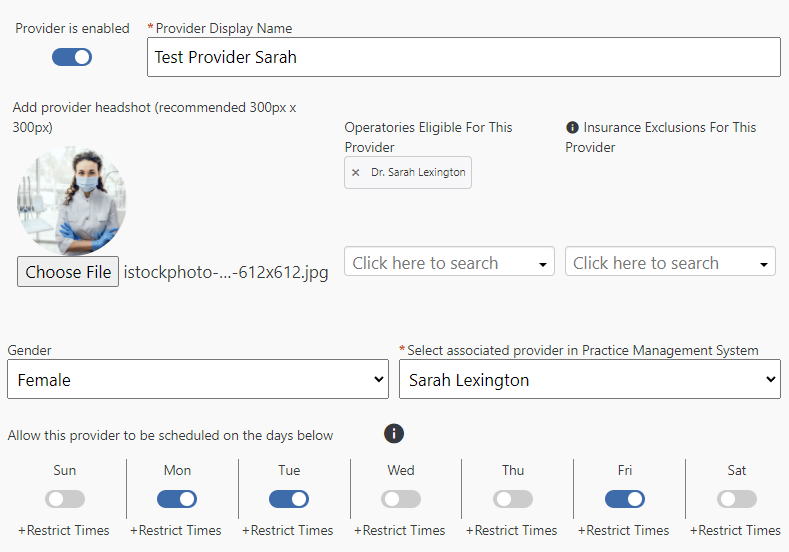789x552 pixels.
Task: Click the Dr. Sarah Lexington tag text
Action: tap(418, 172)
